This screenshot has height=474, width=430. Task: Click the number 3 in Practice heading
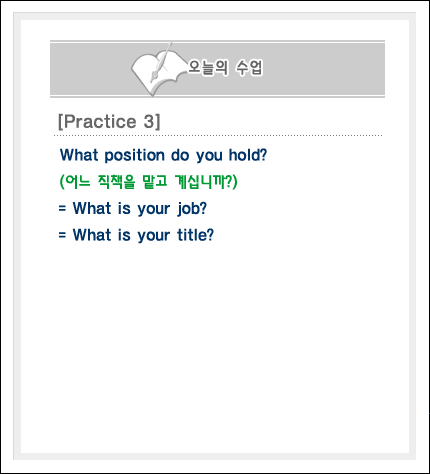[149, 121]
